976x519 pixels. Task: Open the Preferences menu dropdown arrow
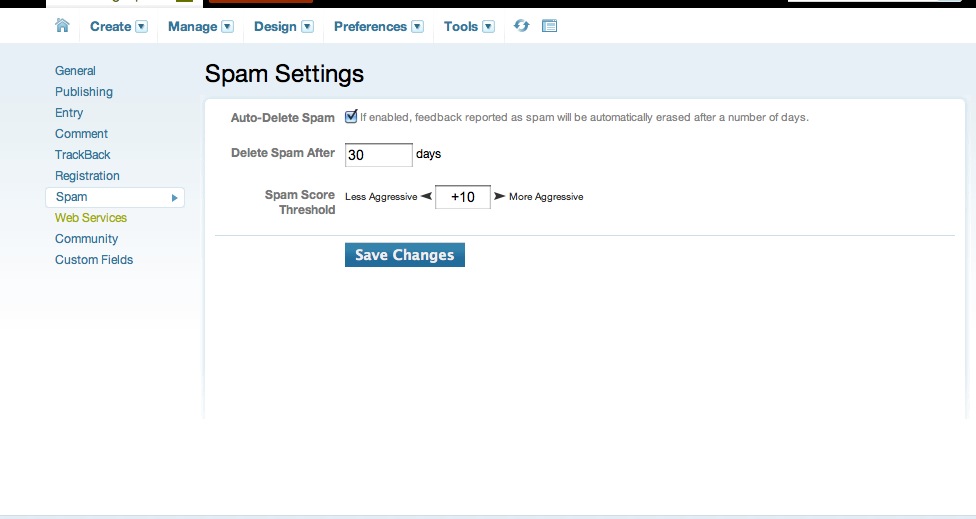(x=418, y=26)
